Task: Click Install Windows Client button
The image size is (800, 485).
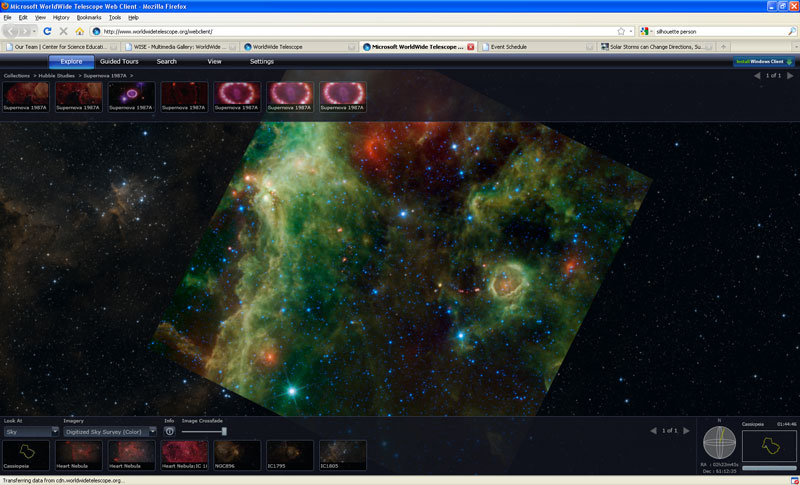Action: pos(764,62)
